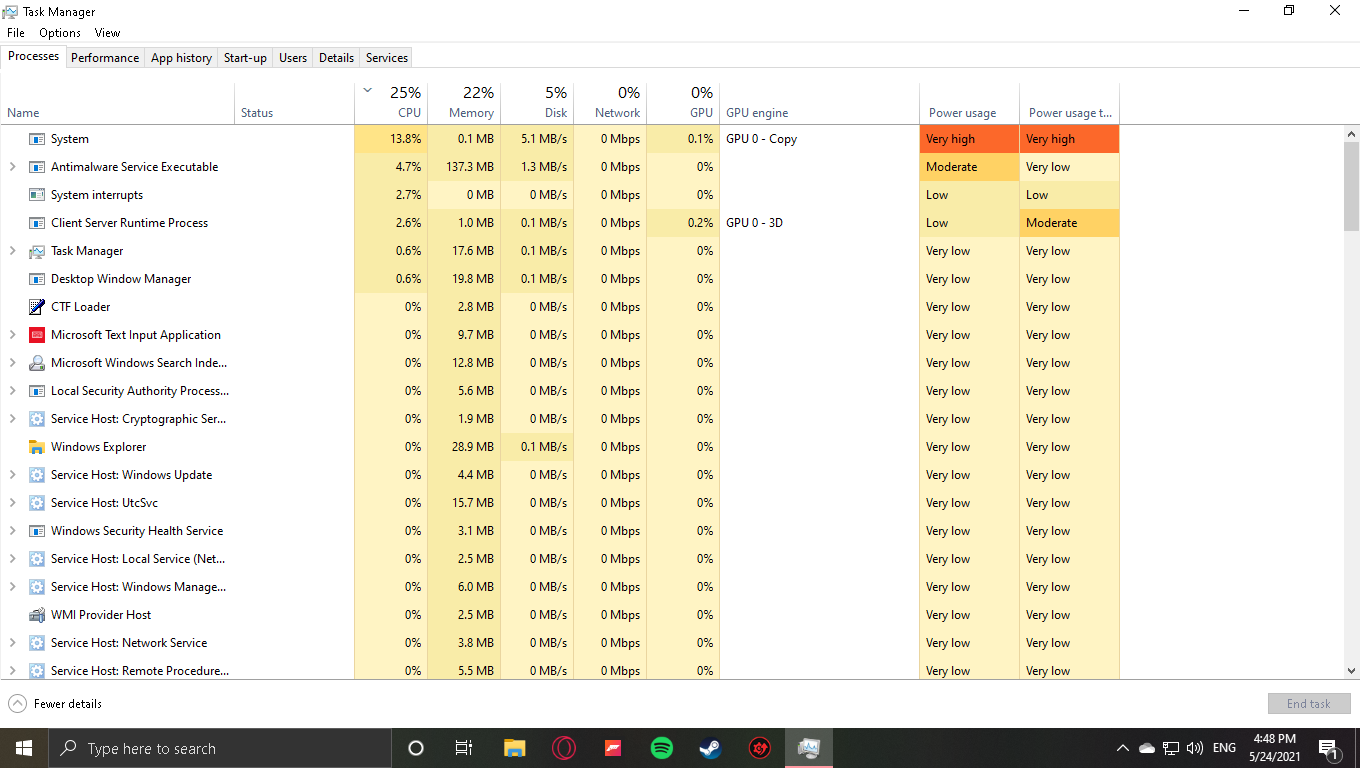Expand Service Host: UtcSvc row
Screen dimensions: 1360x768
point(12,503)
